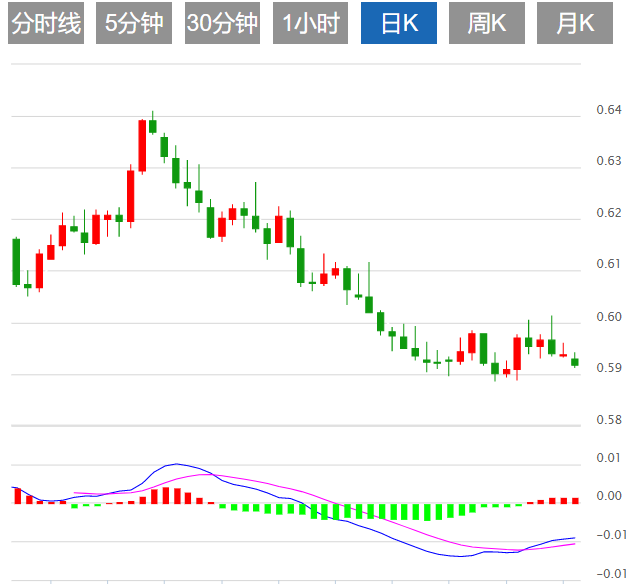Select the 5分钟 chart interval
Screen dimensions: 633x584
134,23
